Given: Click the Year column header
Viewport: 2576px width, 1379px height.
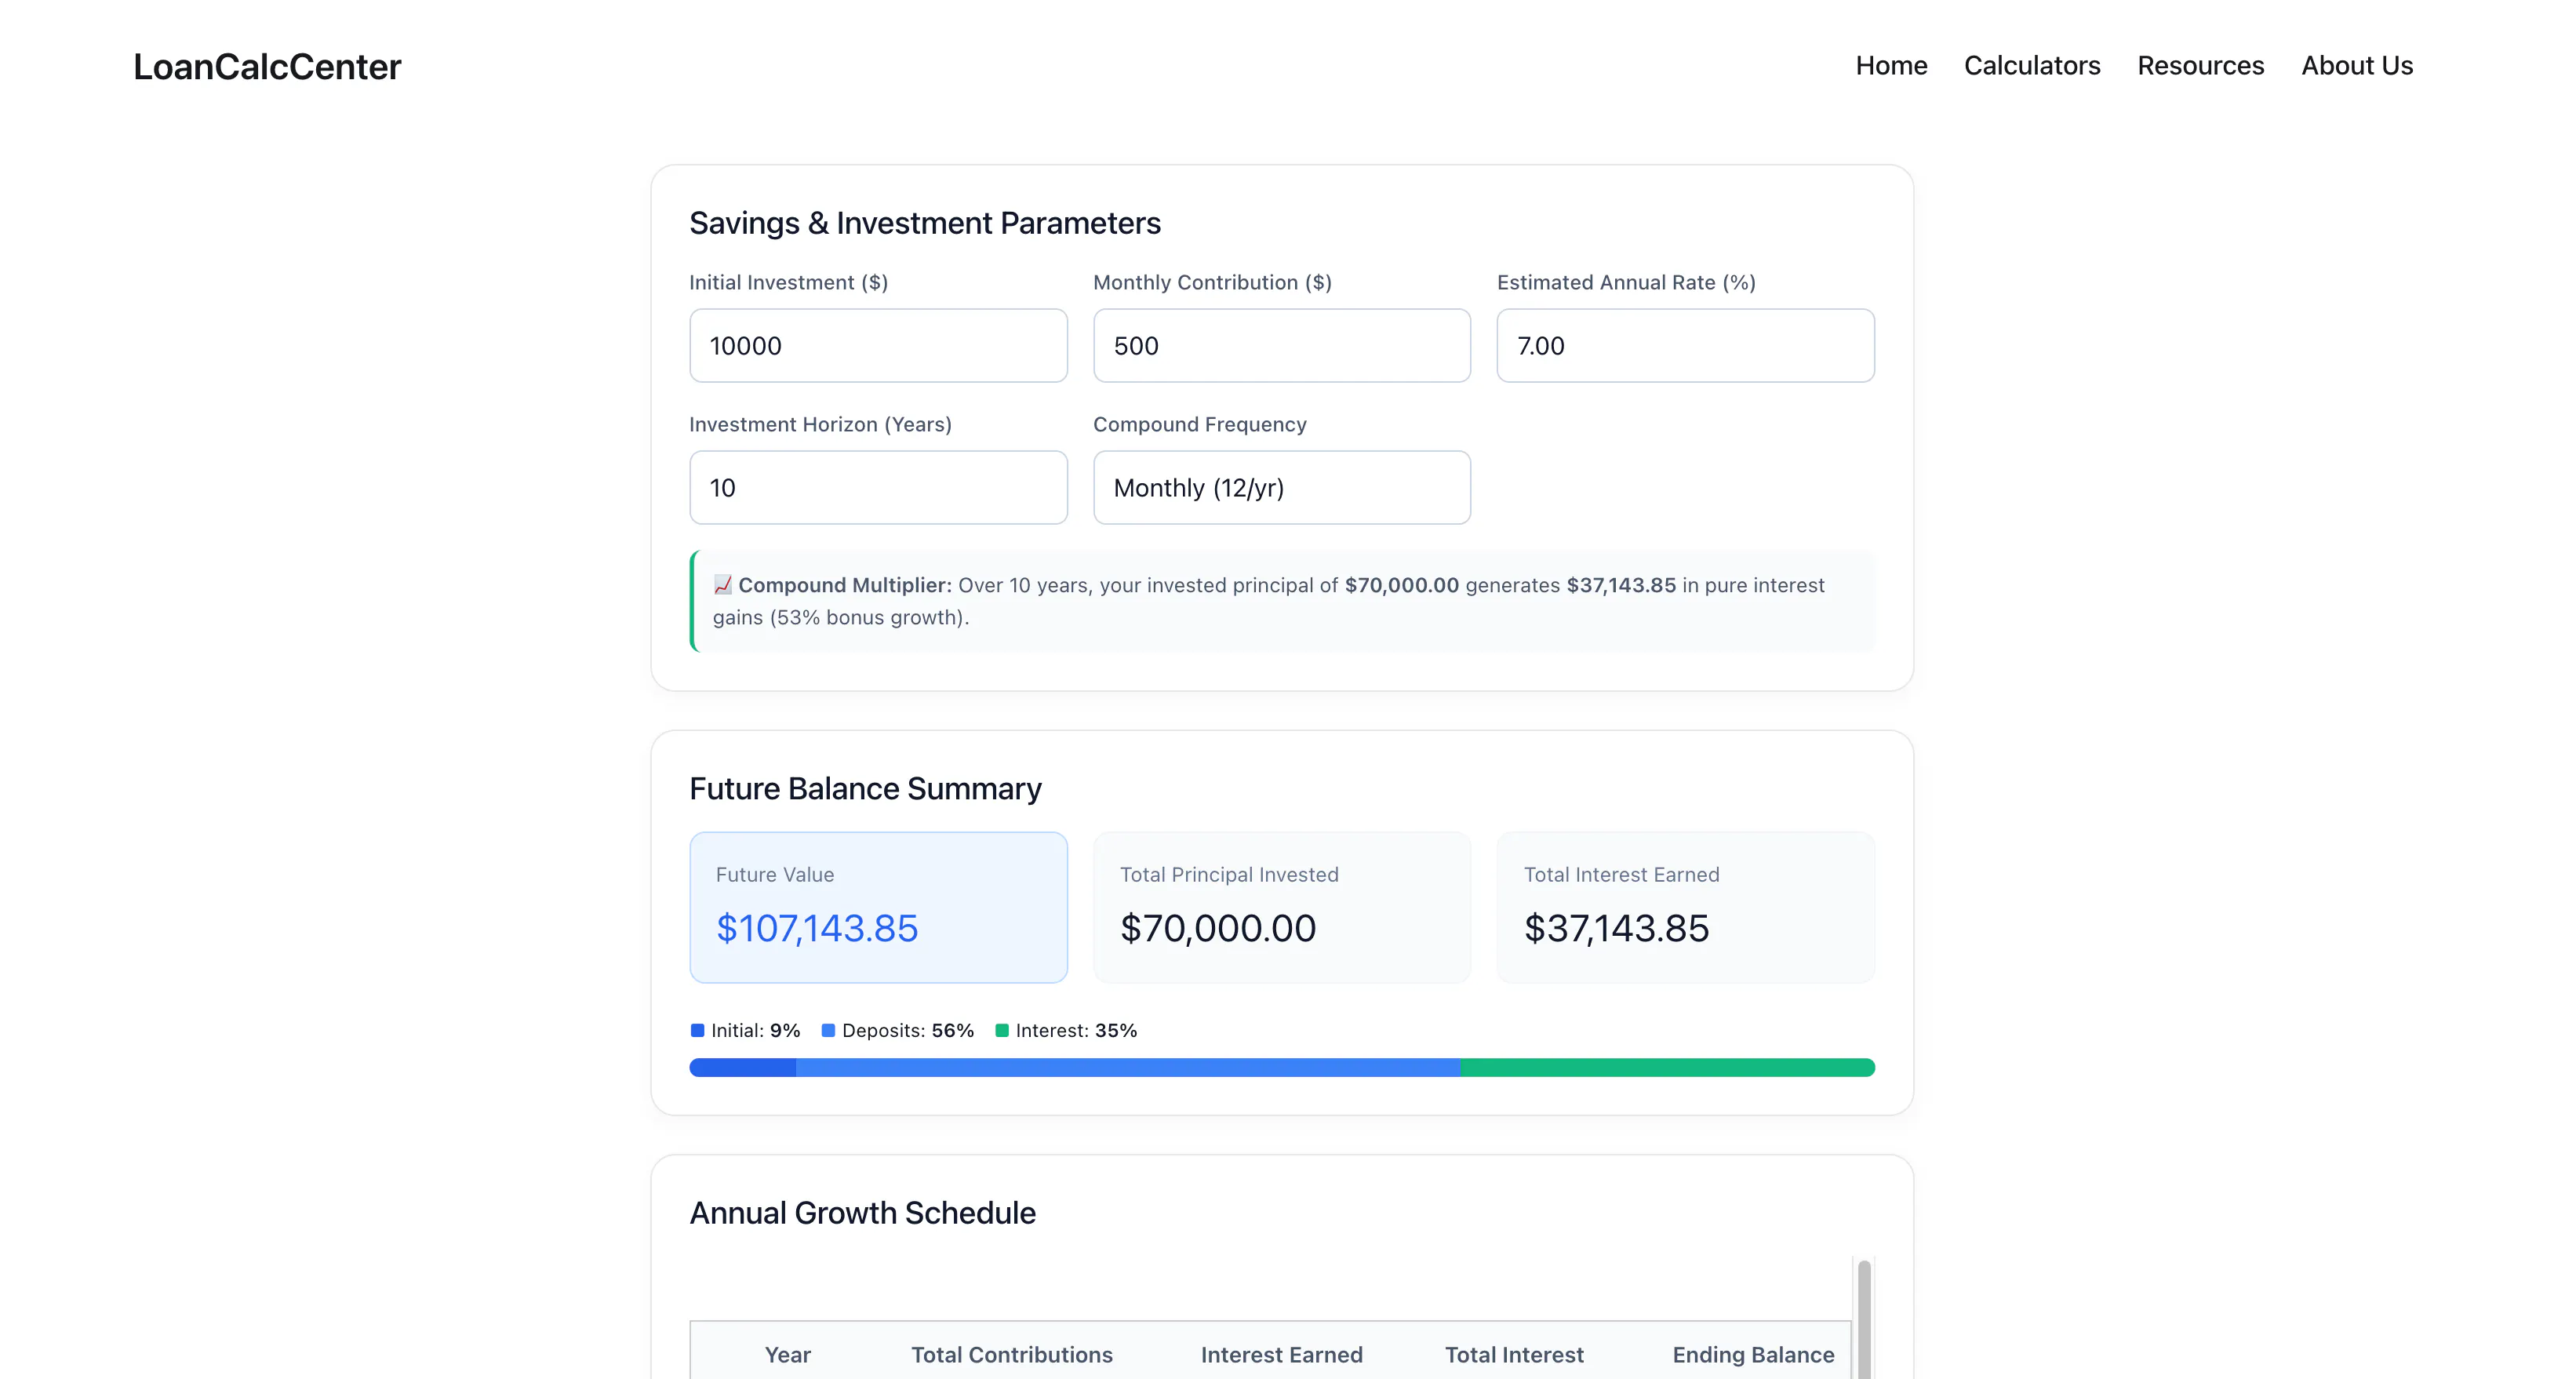Looking at the screenshot, I should point(788,1355).
